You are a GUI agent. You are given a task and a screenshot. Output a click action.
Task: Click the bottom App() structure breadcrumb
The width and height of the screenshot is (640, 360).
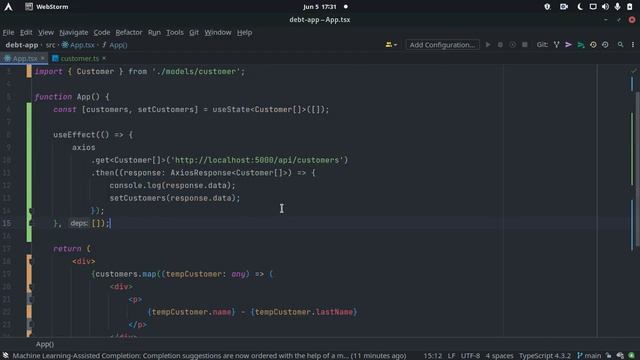click(x=44, y=344)
